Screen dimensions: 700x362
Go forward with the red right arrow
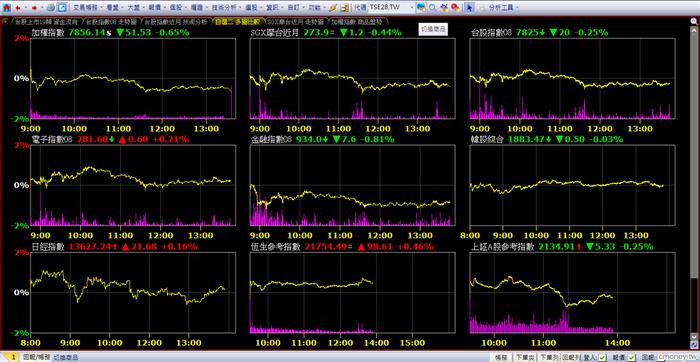pyautogui.click(x=34, y=8)
